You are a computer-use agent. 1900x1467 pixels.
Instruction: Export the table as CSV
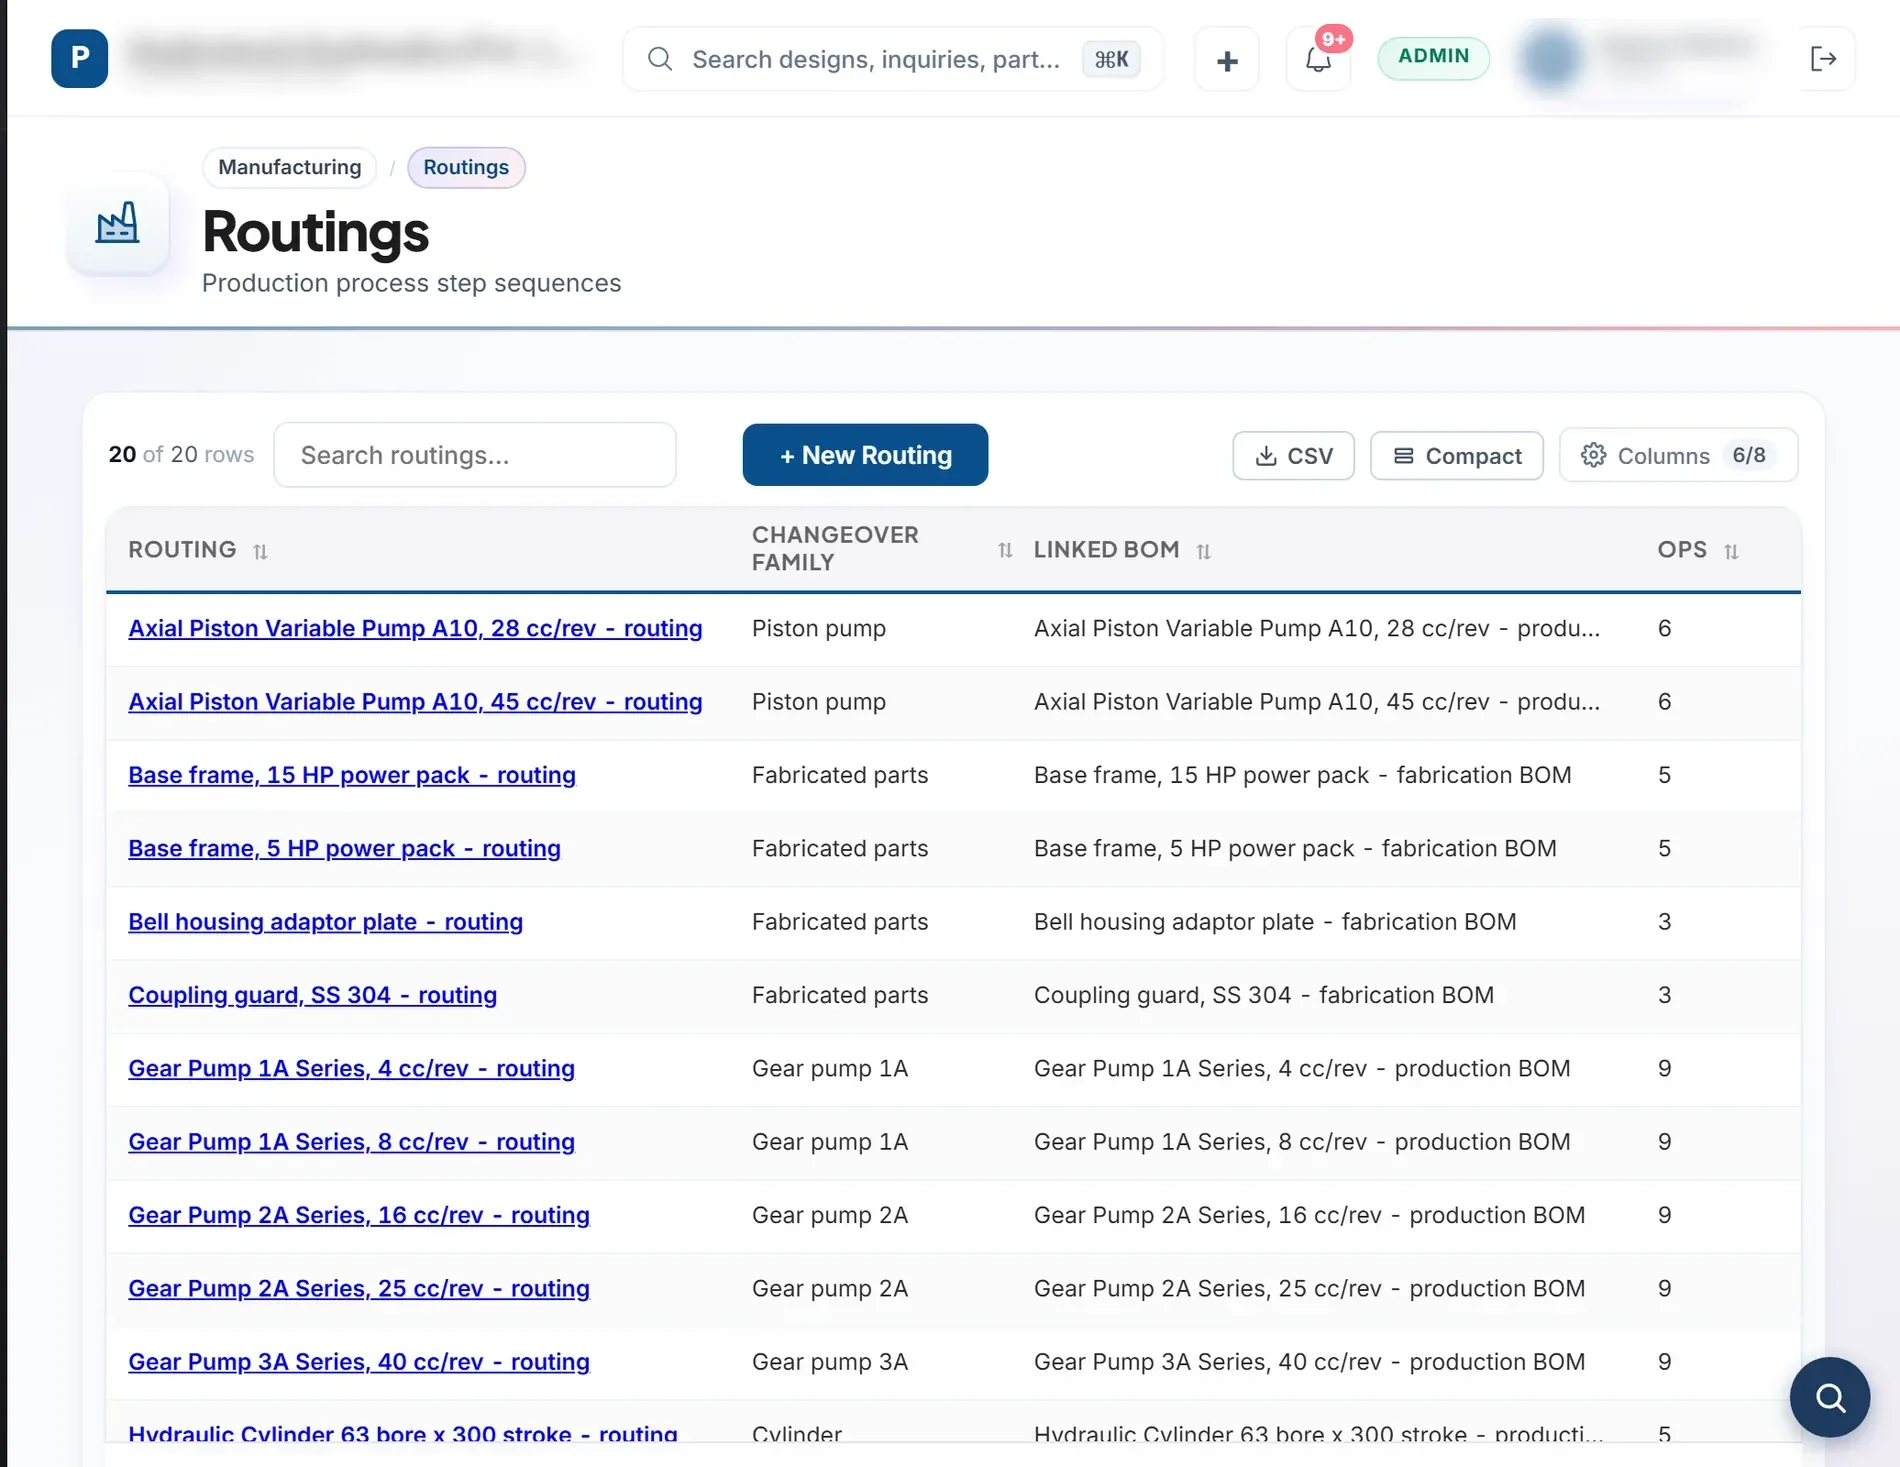click(1293, 456)
